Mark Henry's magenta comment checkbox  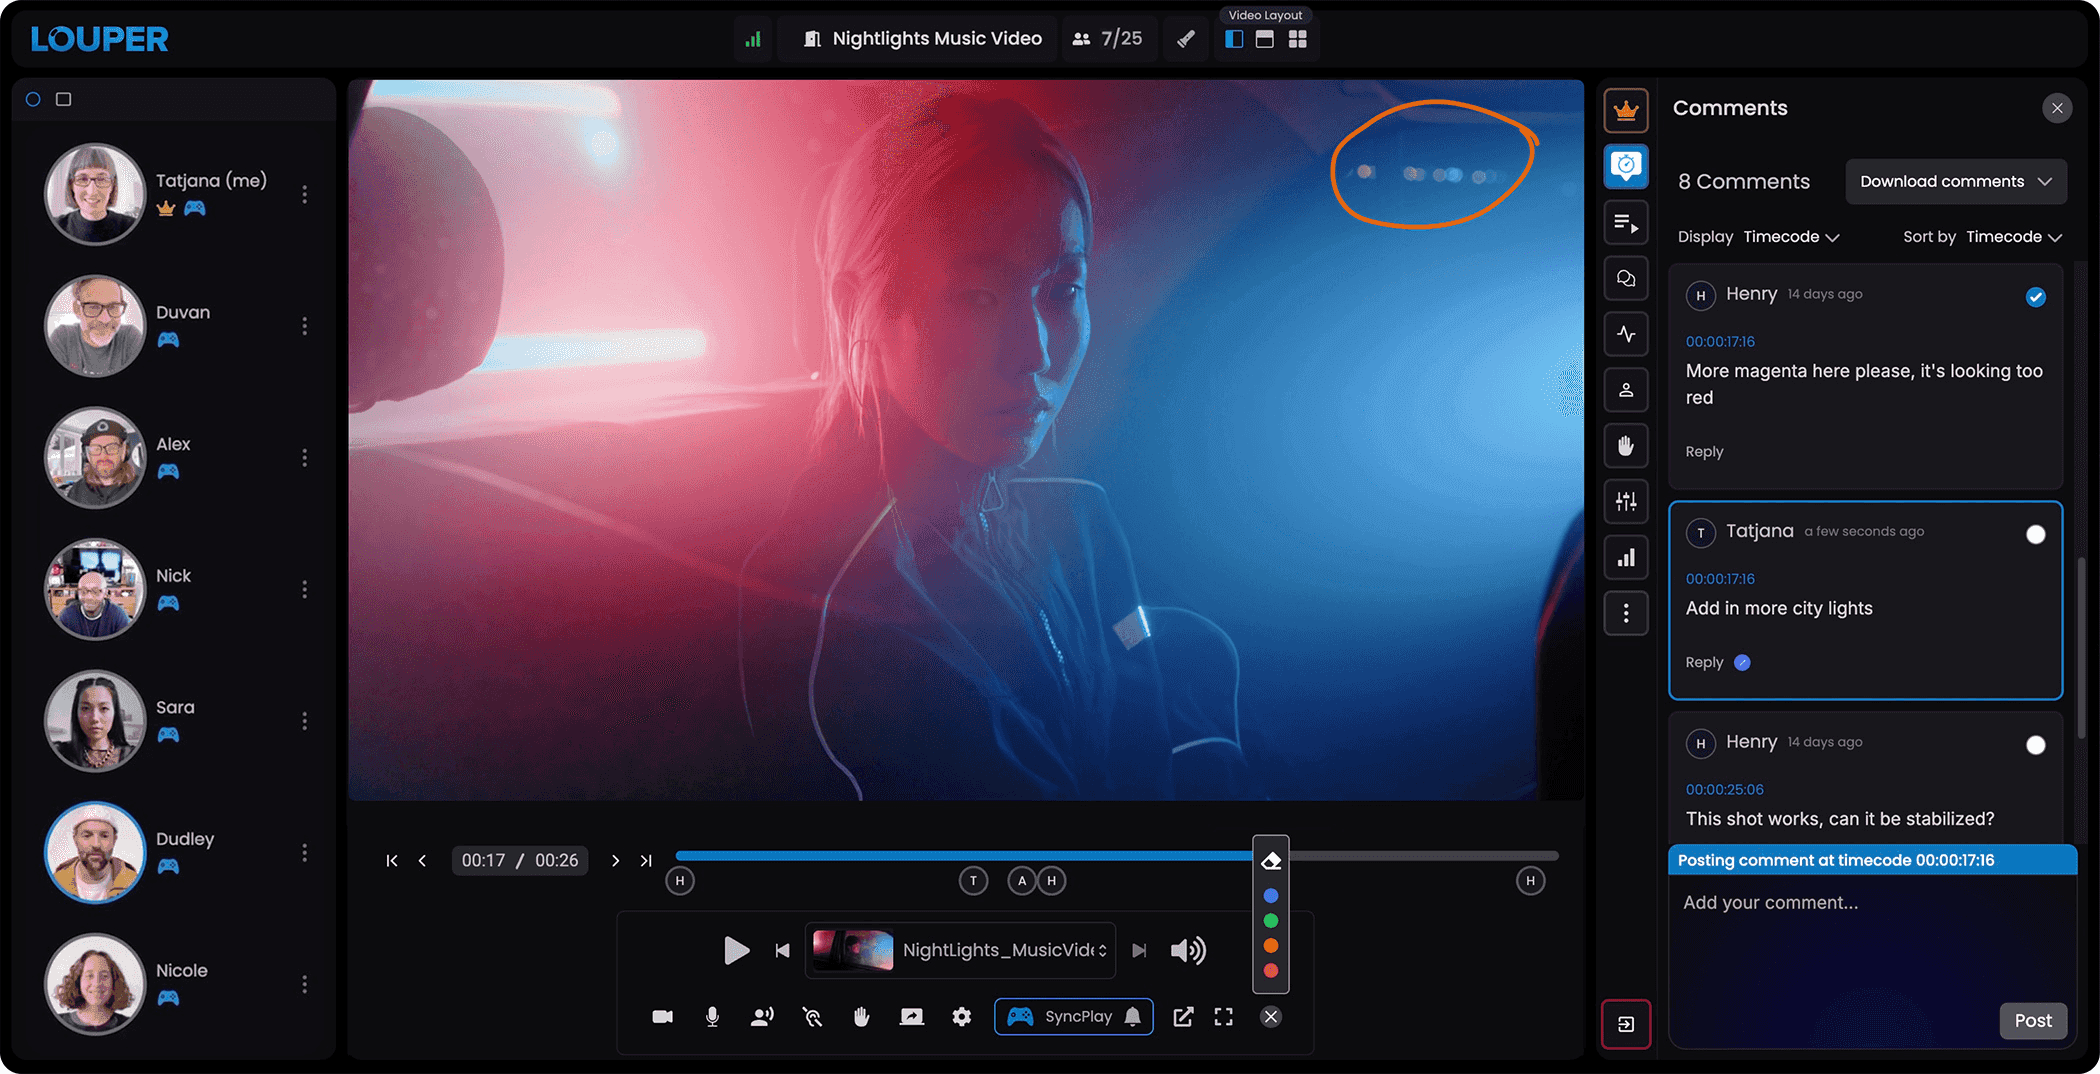click(x=2035, y=297)
